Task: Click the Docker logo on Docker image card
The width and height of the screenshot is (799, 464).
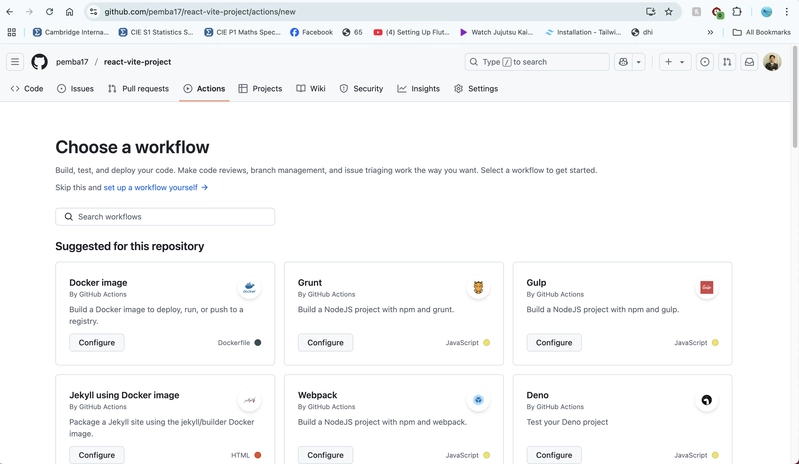Action: [x=249, y=288]
